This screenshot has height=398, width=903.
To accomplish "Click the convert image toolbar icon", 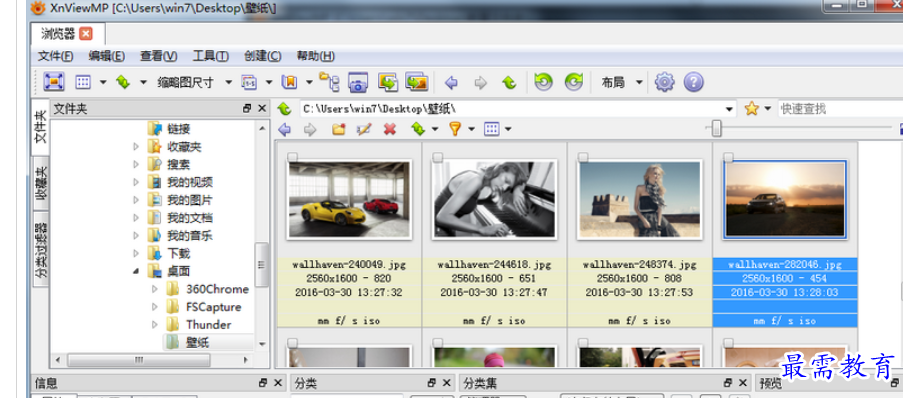I will [388, 82].
